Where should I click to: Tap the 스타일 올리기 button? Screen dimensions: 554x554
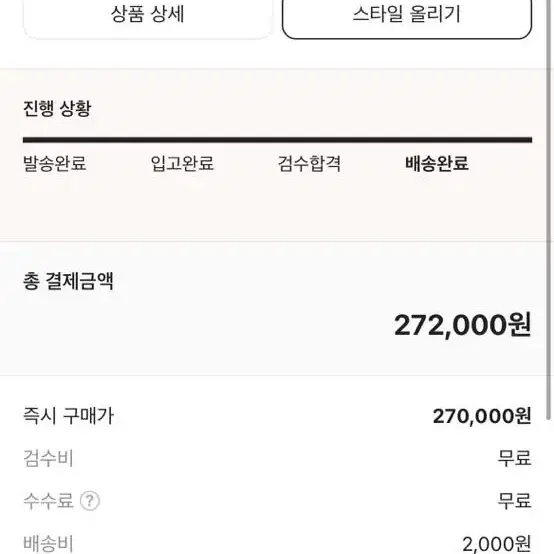(x=407, y=16)
